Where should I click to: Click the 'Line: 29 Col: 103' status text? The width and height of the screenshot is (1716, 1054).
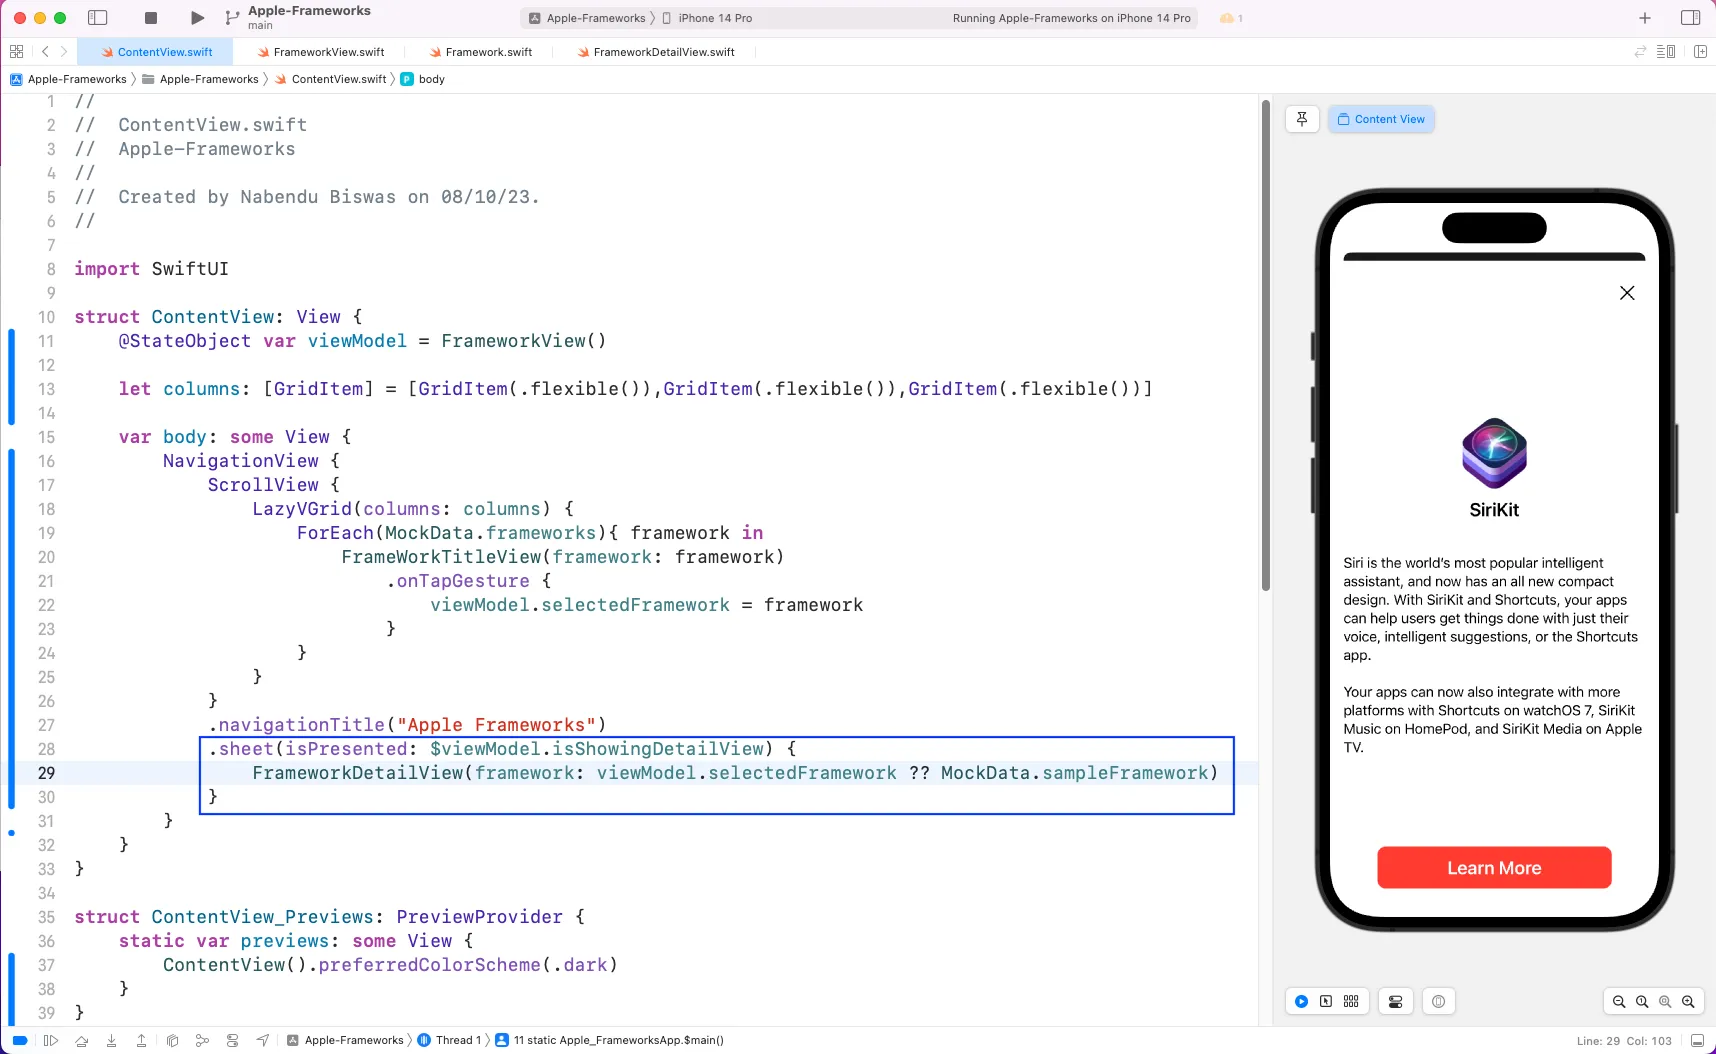(x=1624, y=1041)
